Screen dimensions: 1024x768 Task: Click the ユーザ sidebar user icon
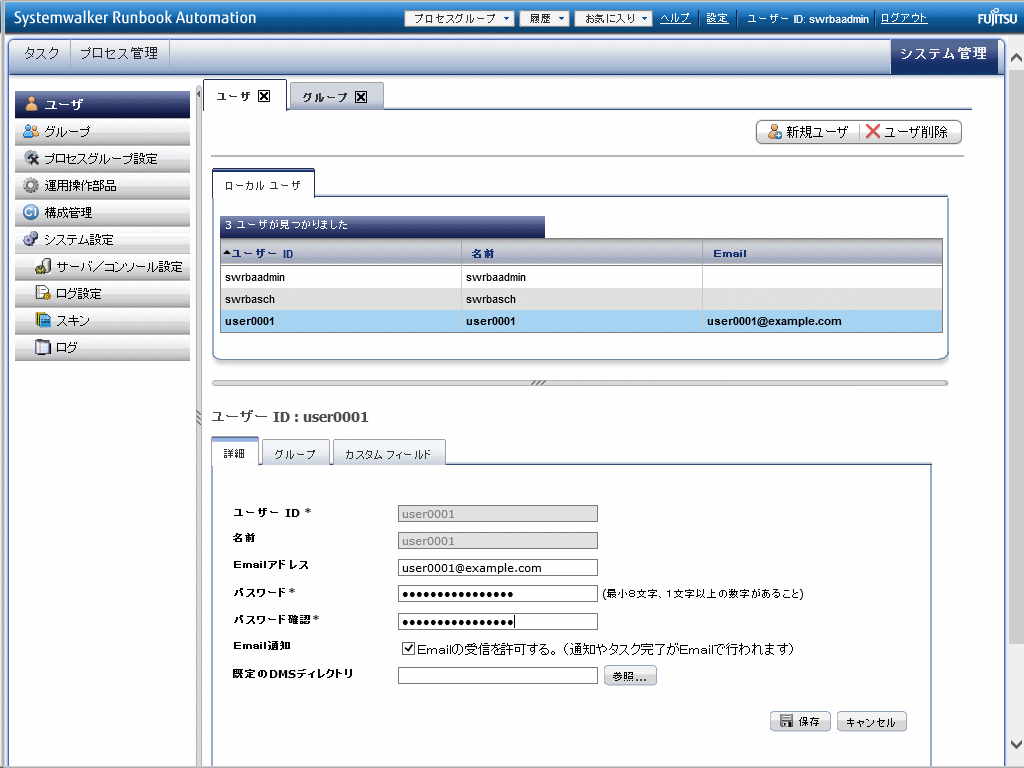pyautogui.click(x=31, y=104)
